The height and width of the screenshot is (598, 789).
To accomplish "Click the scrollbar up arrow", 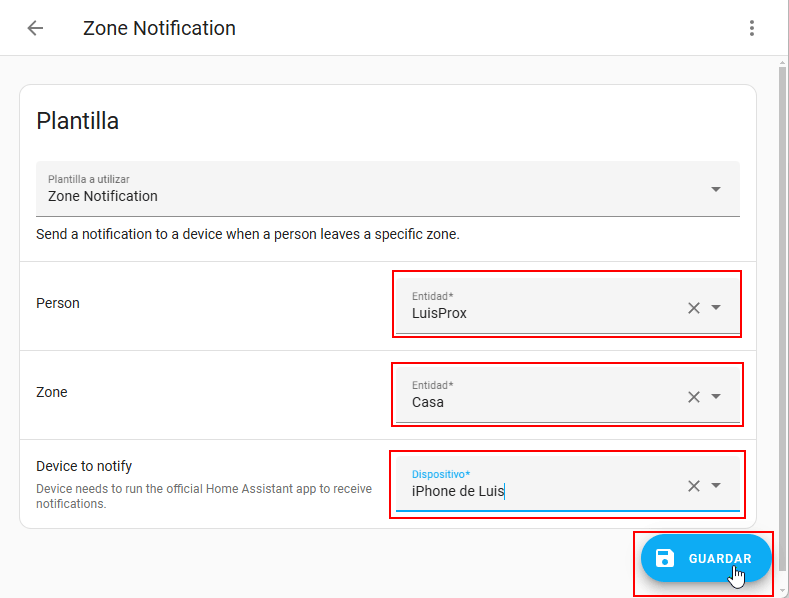I will click(x=783, y=64).
